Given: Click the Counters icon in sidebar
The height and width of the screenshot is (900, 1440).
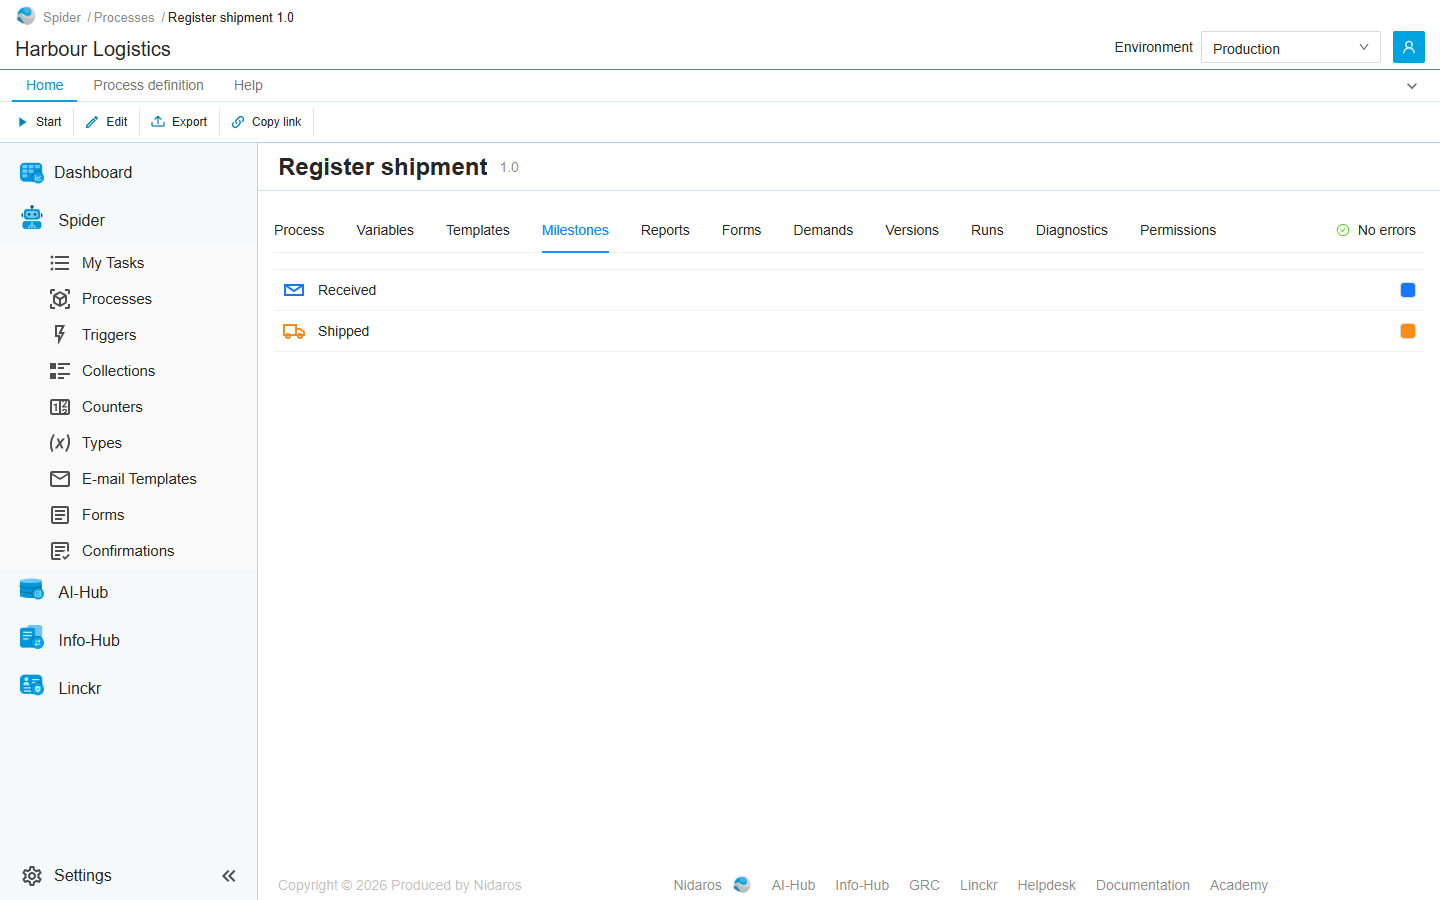Looking at the screenshot, I should point(60,407).
